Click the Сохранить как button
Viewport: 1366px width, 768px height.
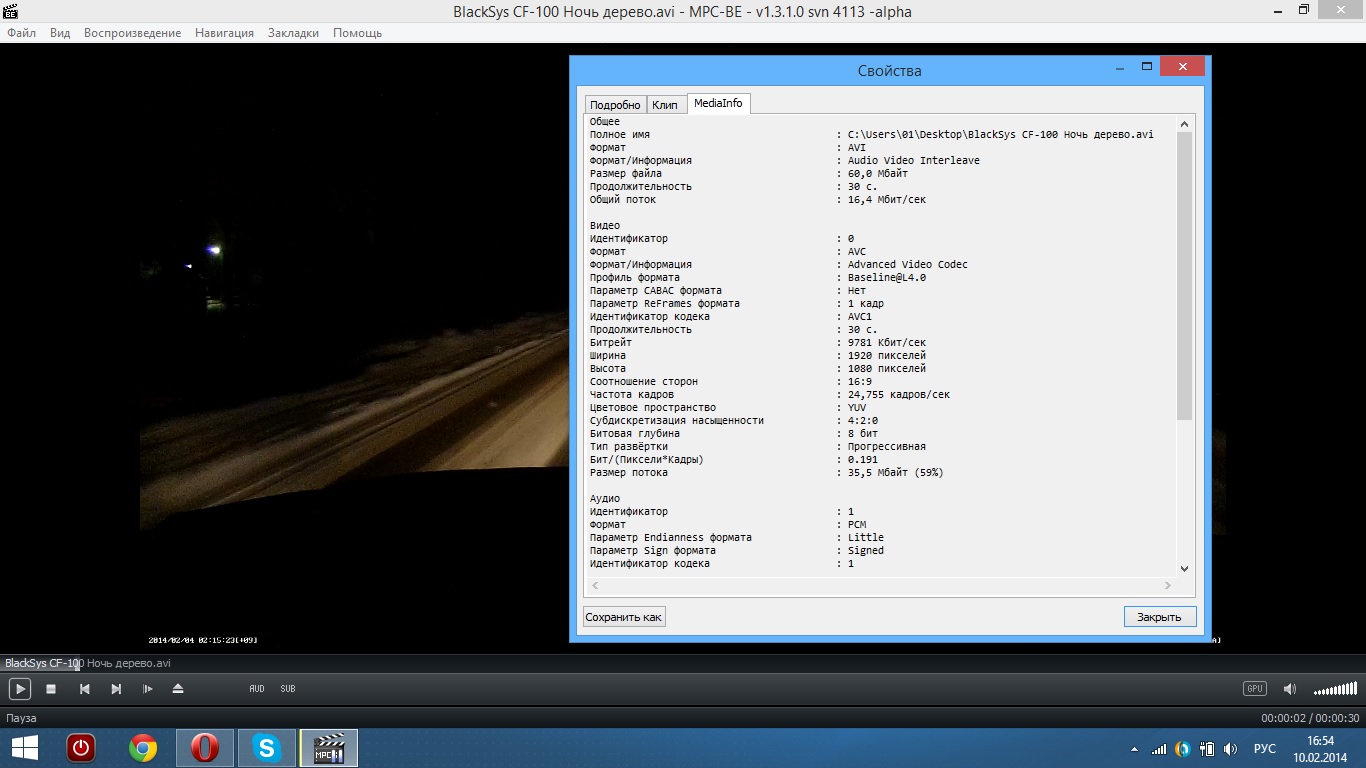point(624,617)
